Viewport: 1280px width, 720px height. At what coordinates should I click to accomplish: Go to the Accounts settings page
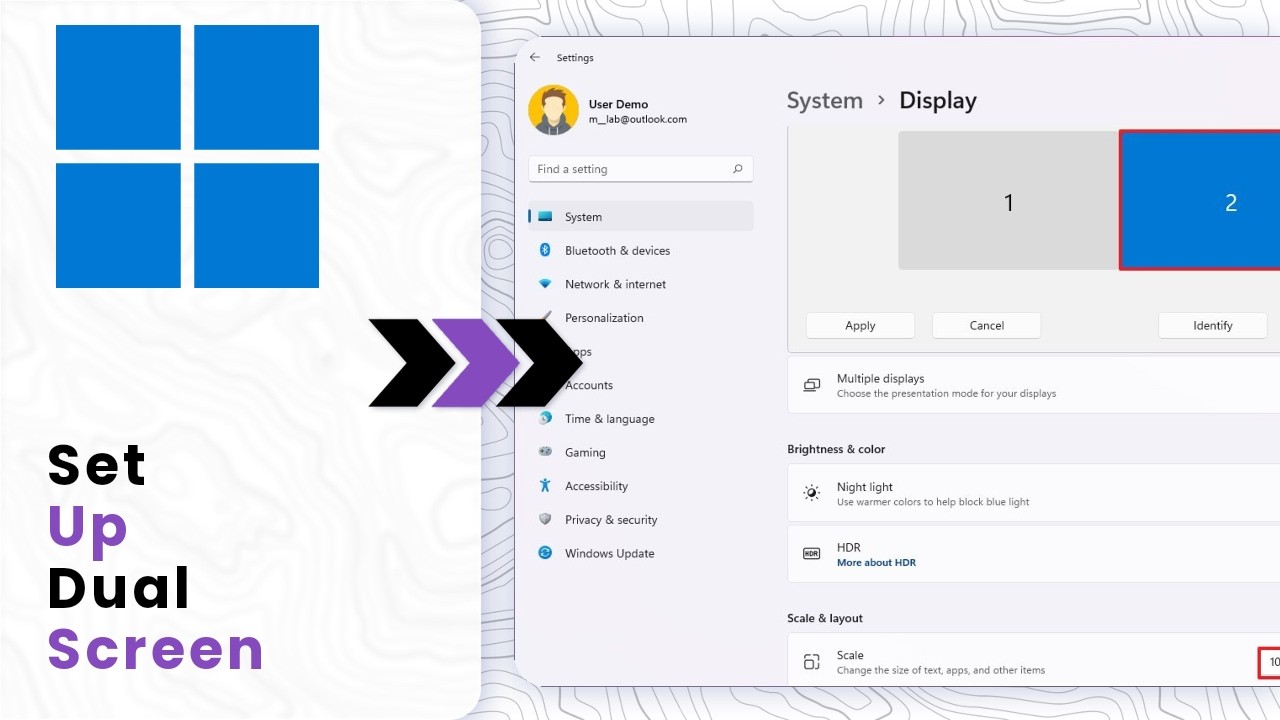click(641, 385)
